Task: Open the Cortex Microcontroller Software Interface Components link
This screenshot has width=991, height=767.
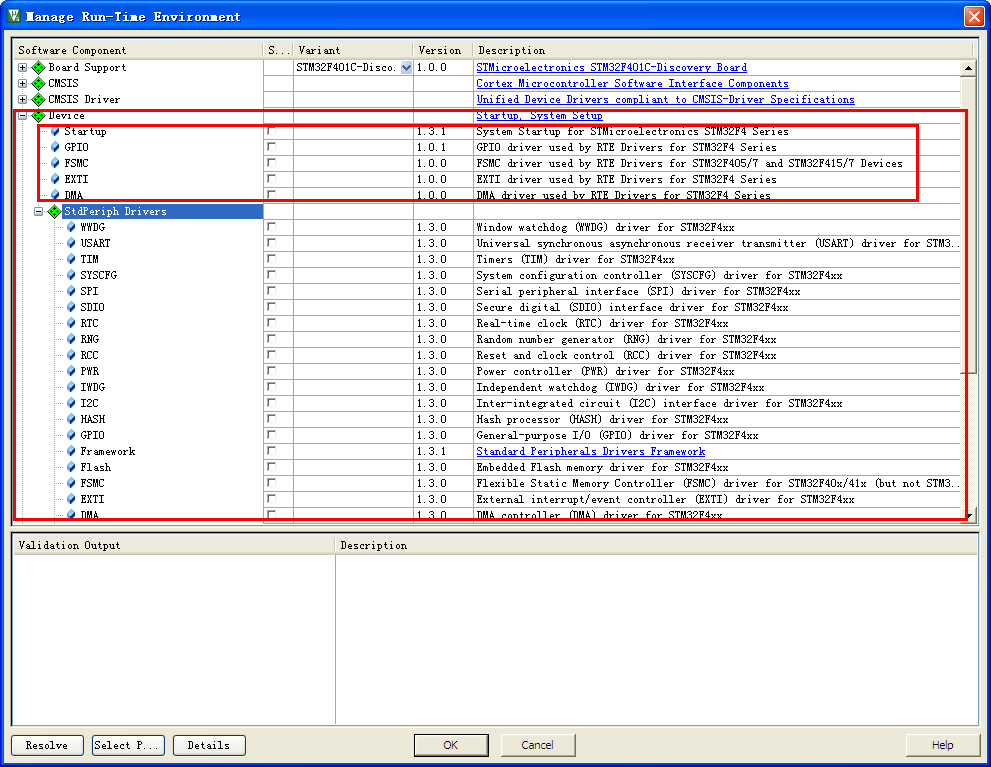Action: coord(632,83)
